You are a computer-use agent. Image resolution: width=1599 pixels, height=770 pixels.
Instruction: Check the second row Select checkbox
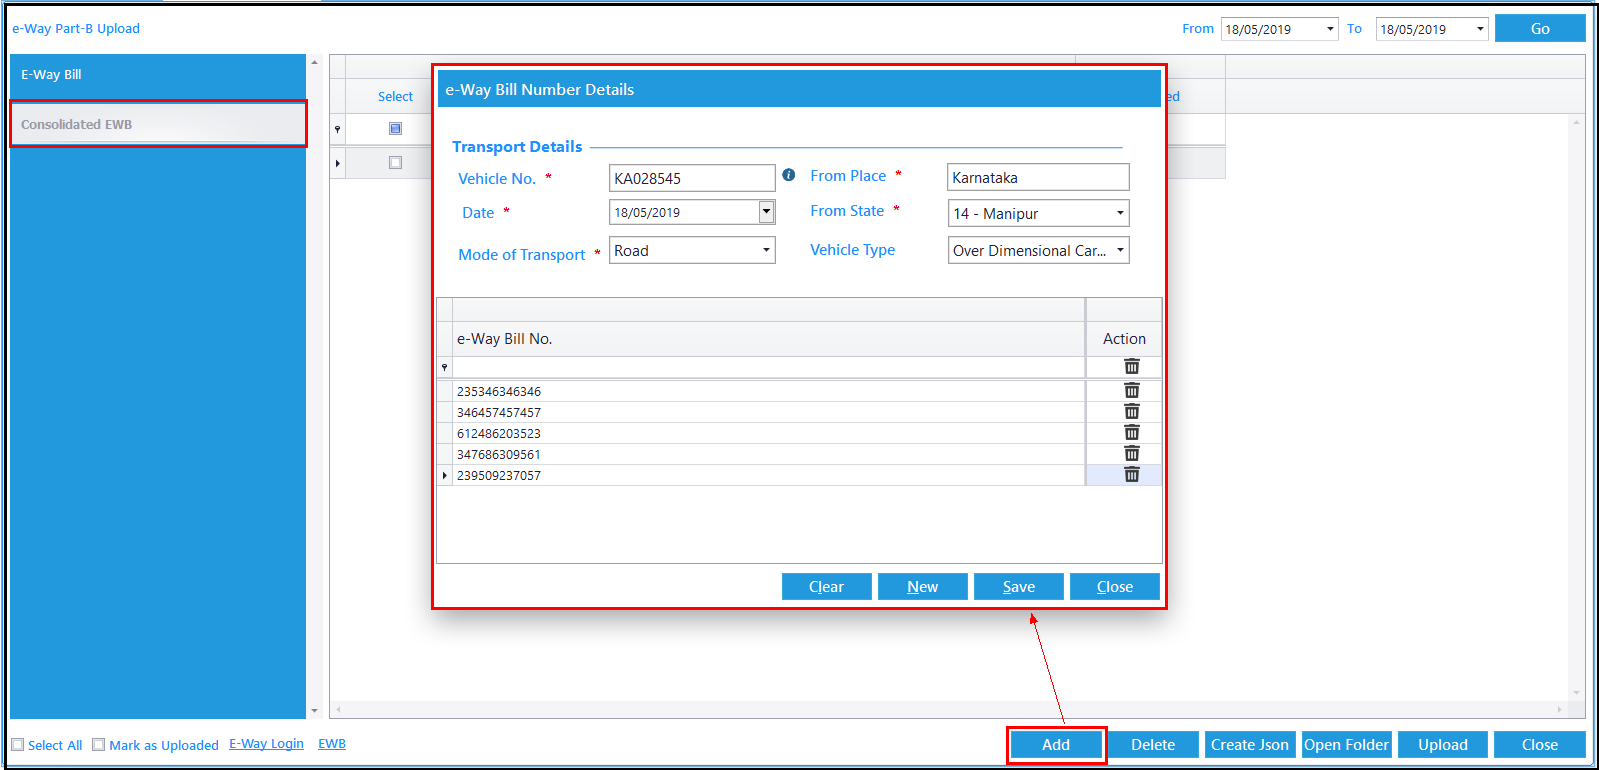(x=395, y=163)
